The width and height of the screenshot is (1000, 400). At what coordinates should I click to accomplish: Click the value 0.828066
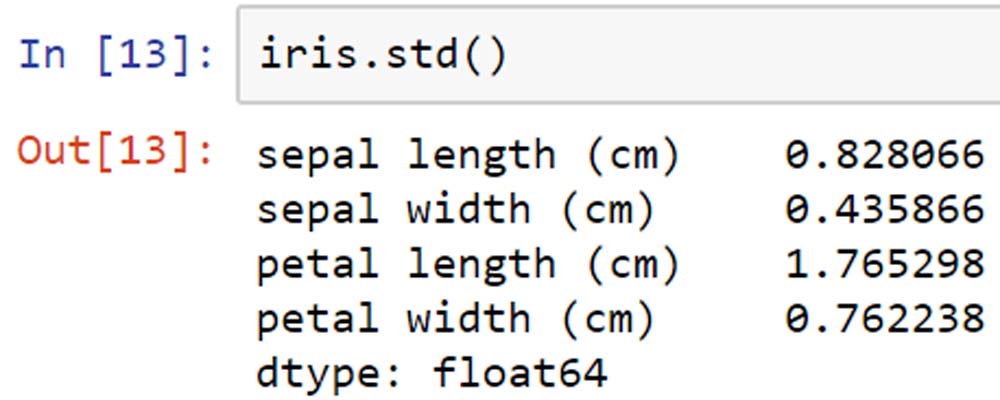tap(885, 155)
